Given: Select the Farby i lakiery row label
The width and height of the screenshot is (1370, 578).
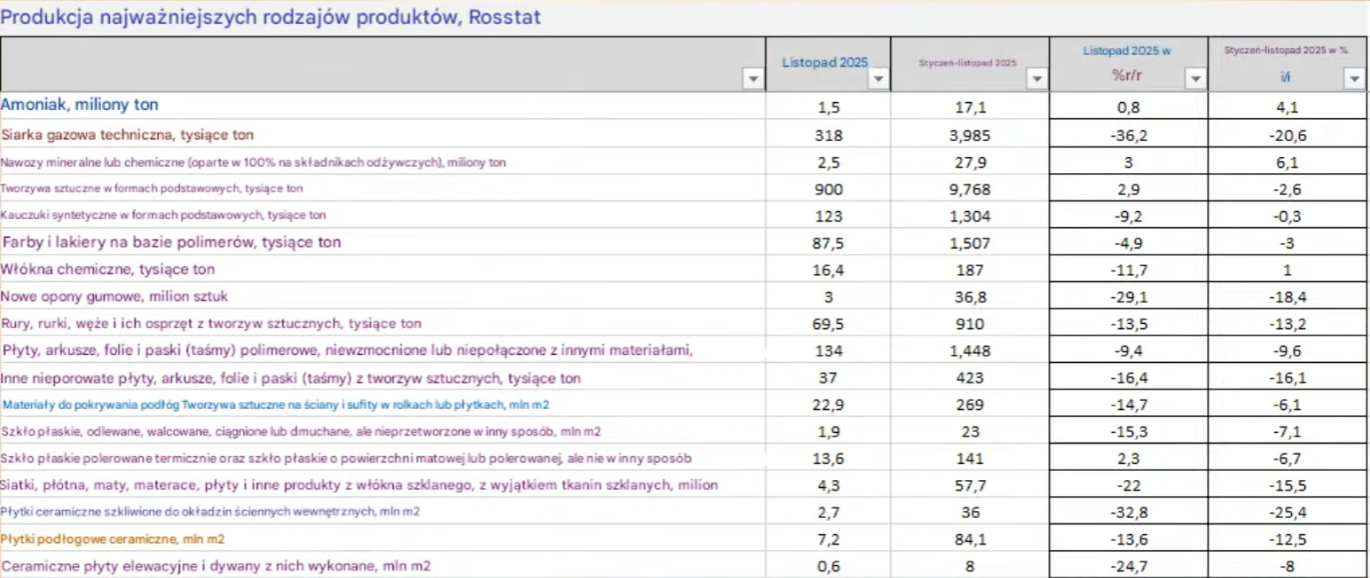Looking at the screenshot, I should [x=172, y=242].
